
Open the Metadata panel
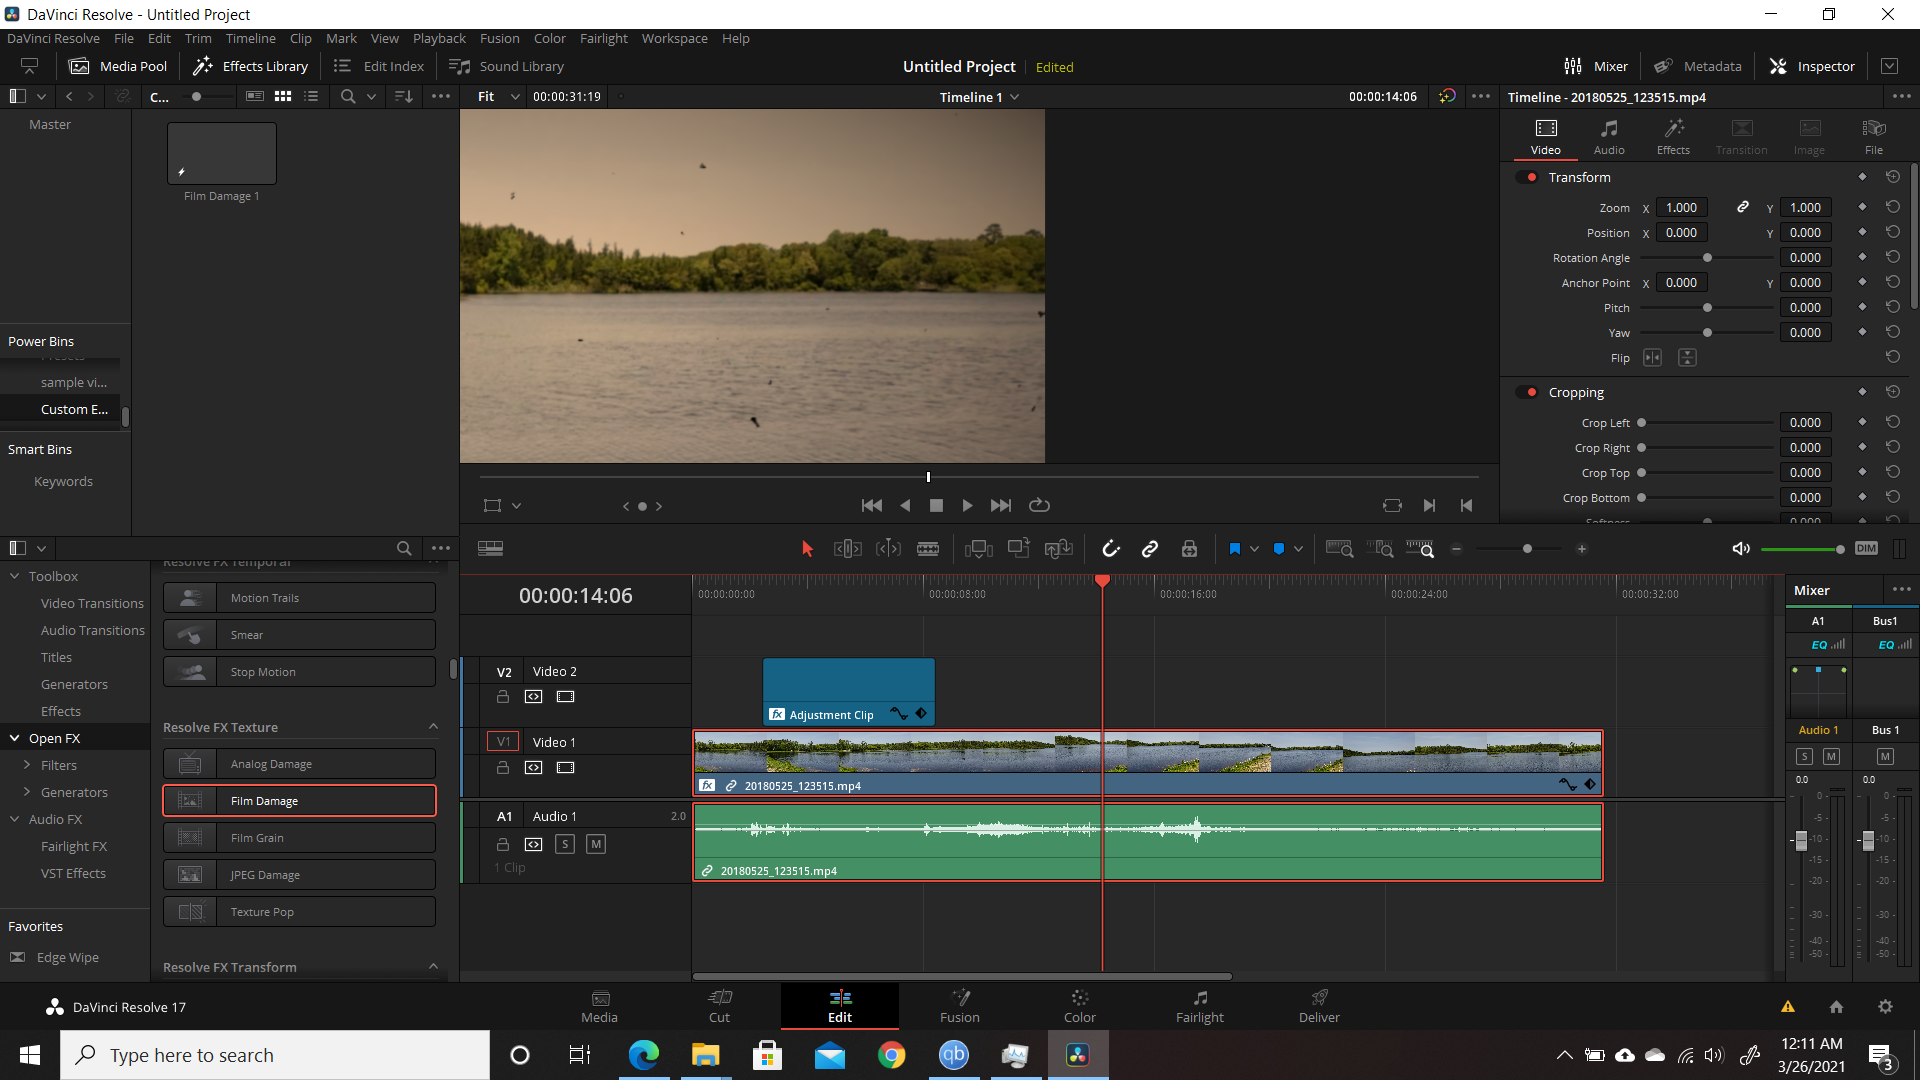tap(1698, 66)
